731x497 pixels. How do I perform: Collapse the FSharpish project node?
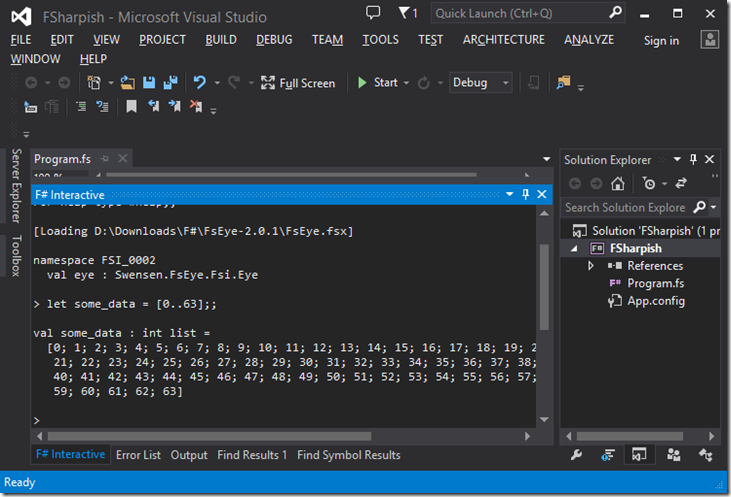[x=574, y=249]
